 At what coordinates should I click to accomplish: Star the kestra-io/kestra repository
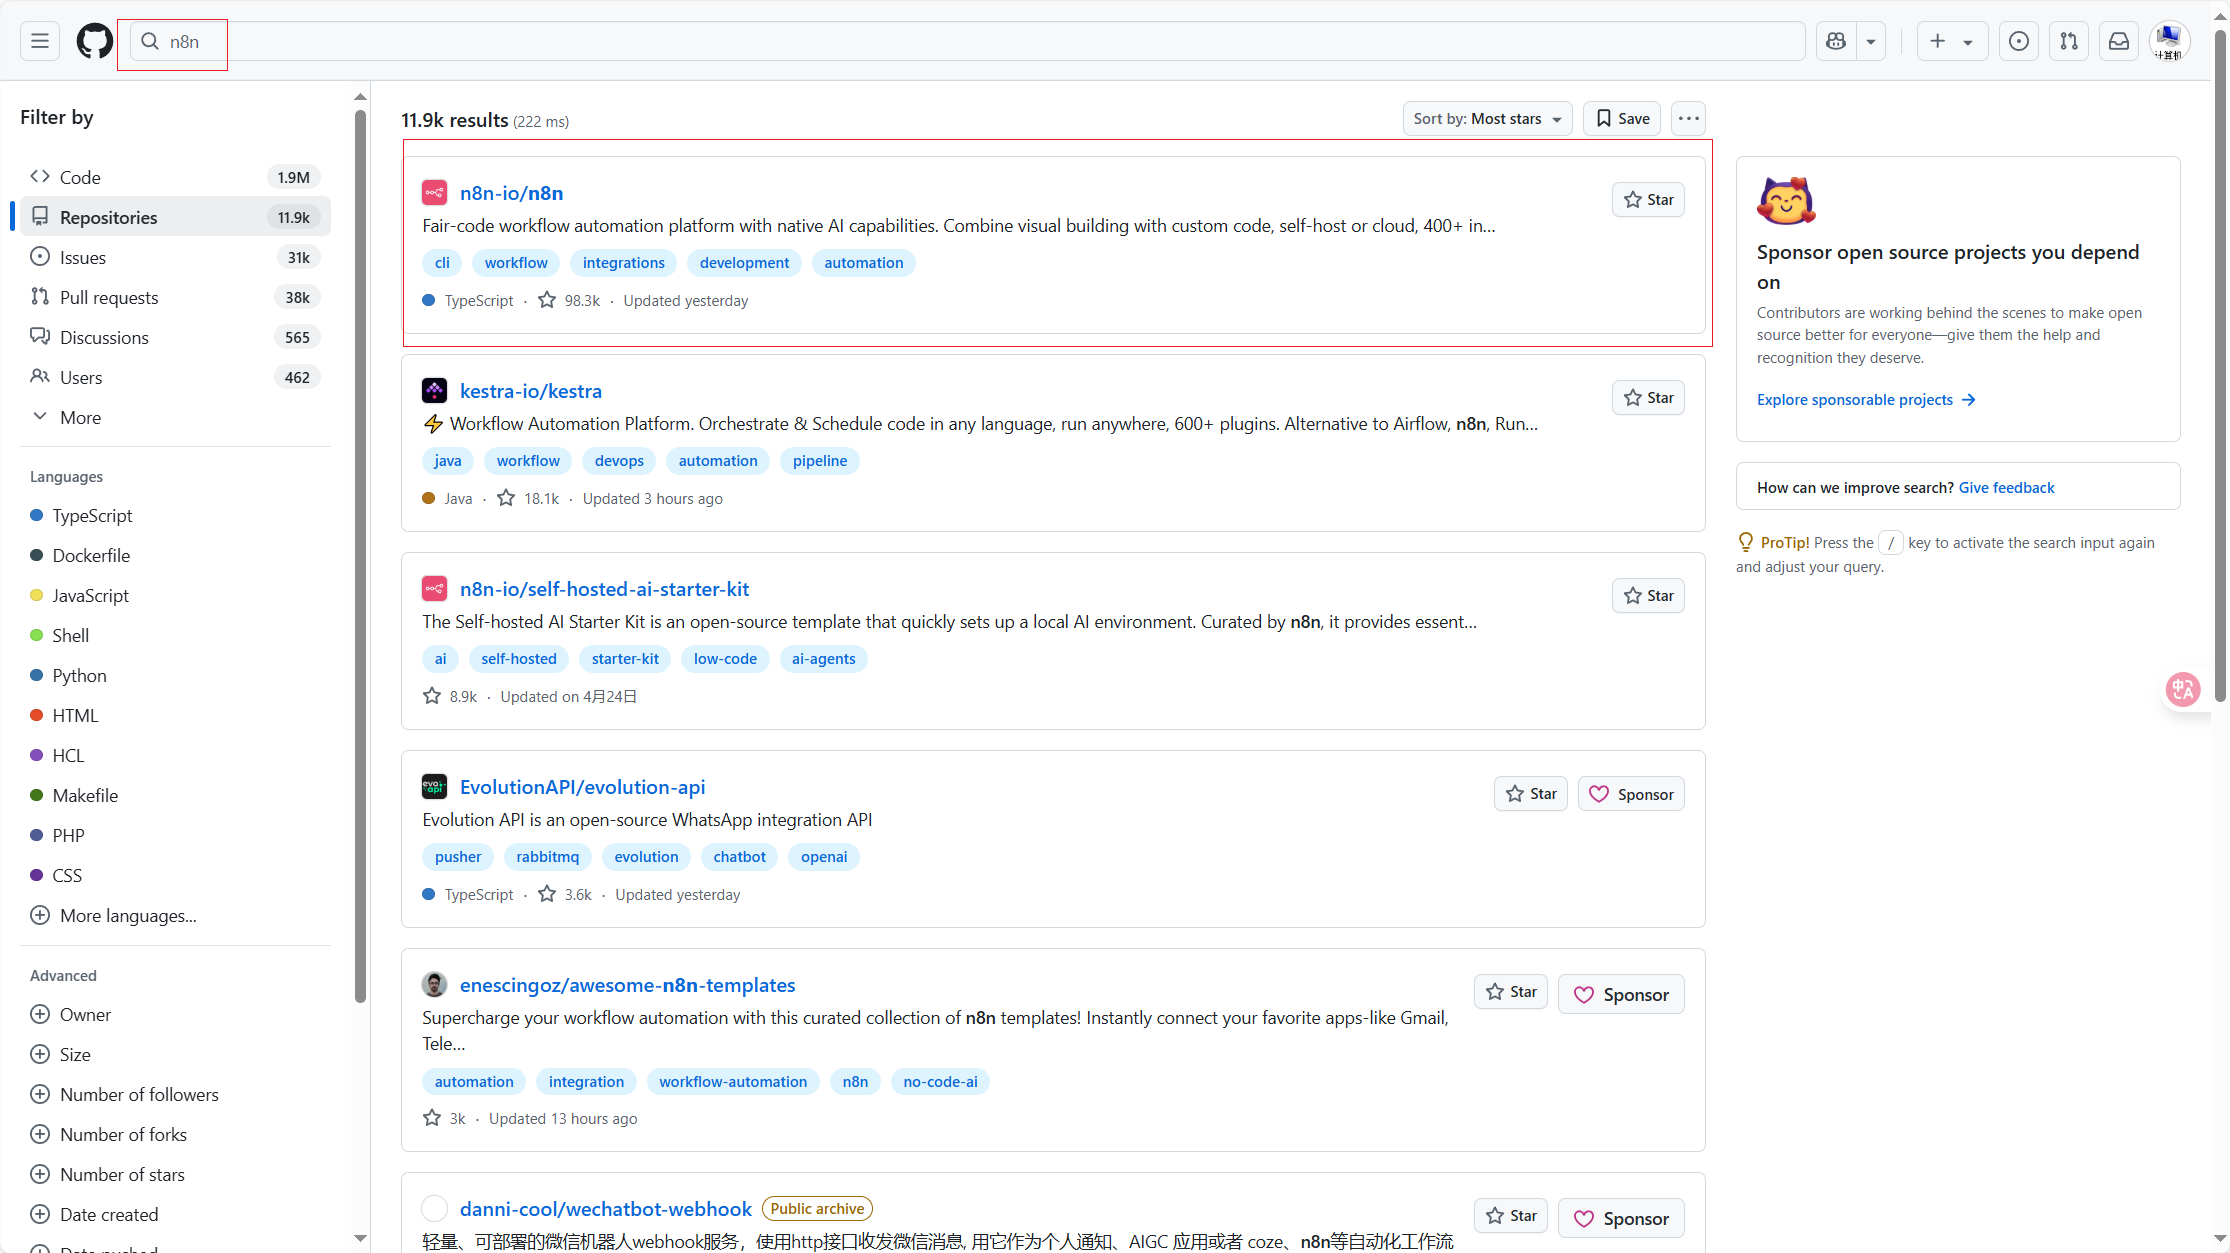pyautogui.click(x=1648, y=398)
